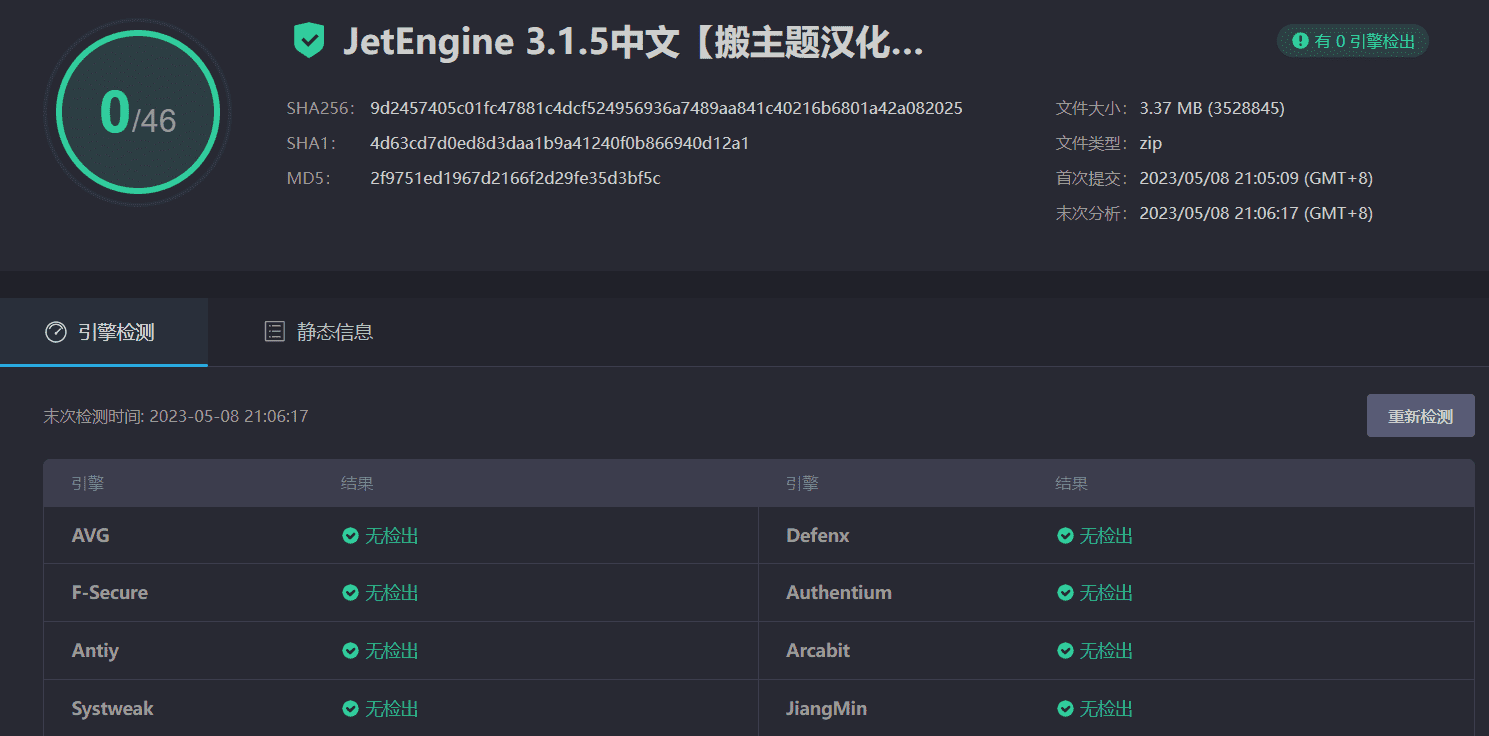
Task: Select the MD5 hash value 2f9751ed...
Action: 515,178
